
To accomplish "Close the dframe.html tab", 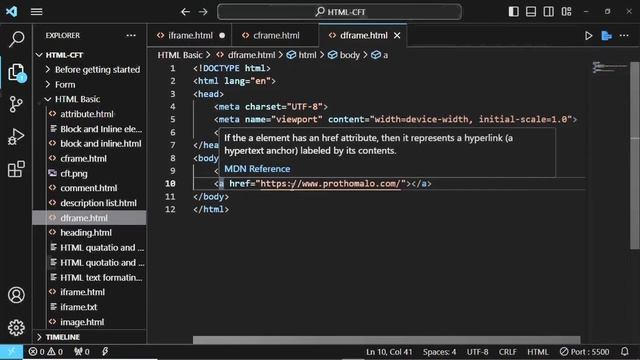I will [397, 36].
